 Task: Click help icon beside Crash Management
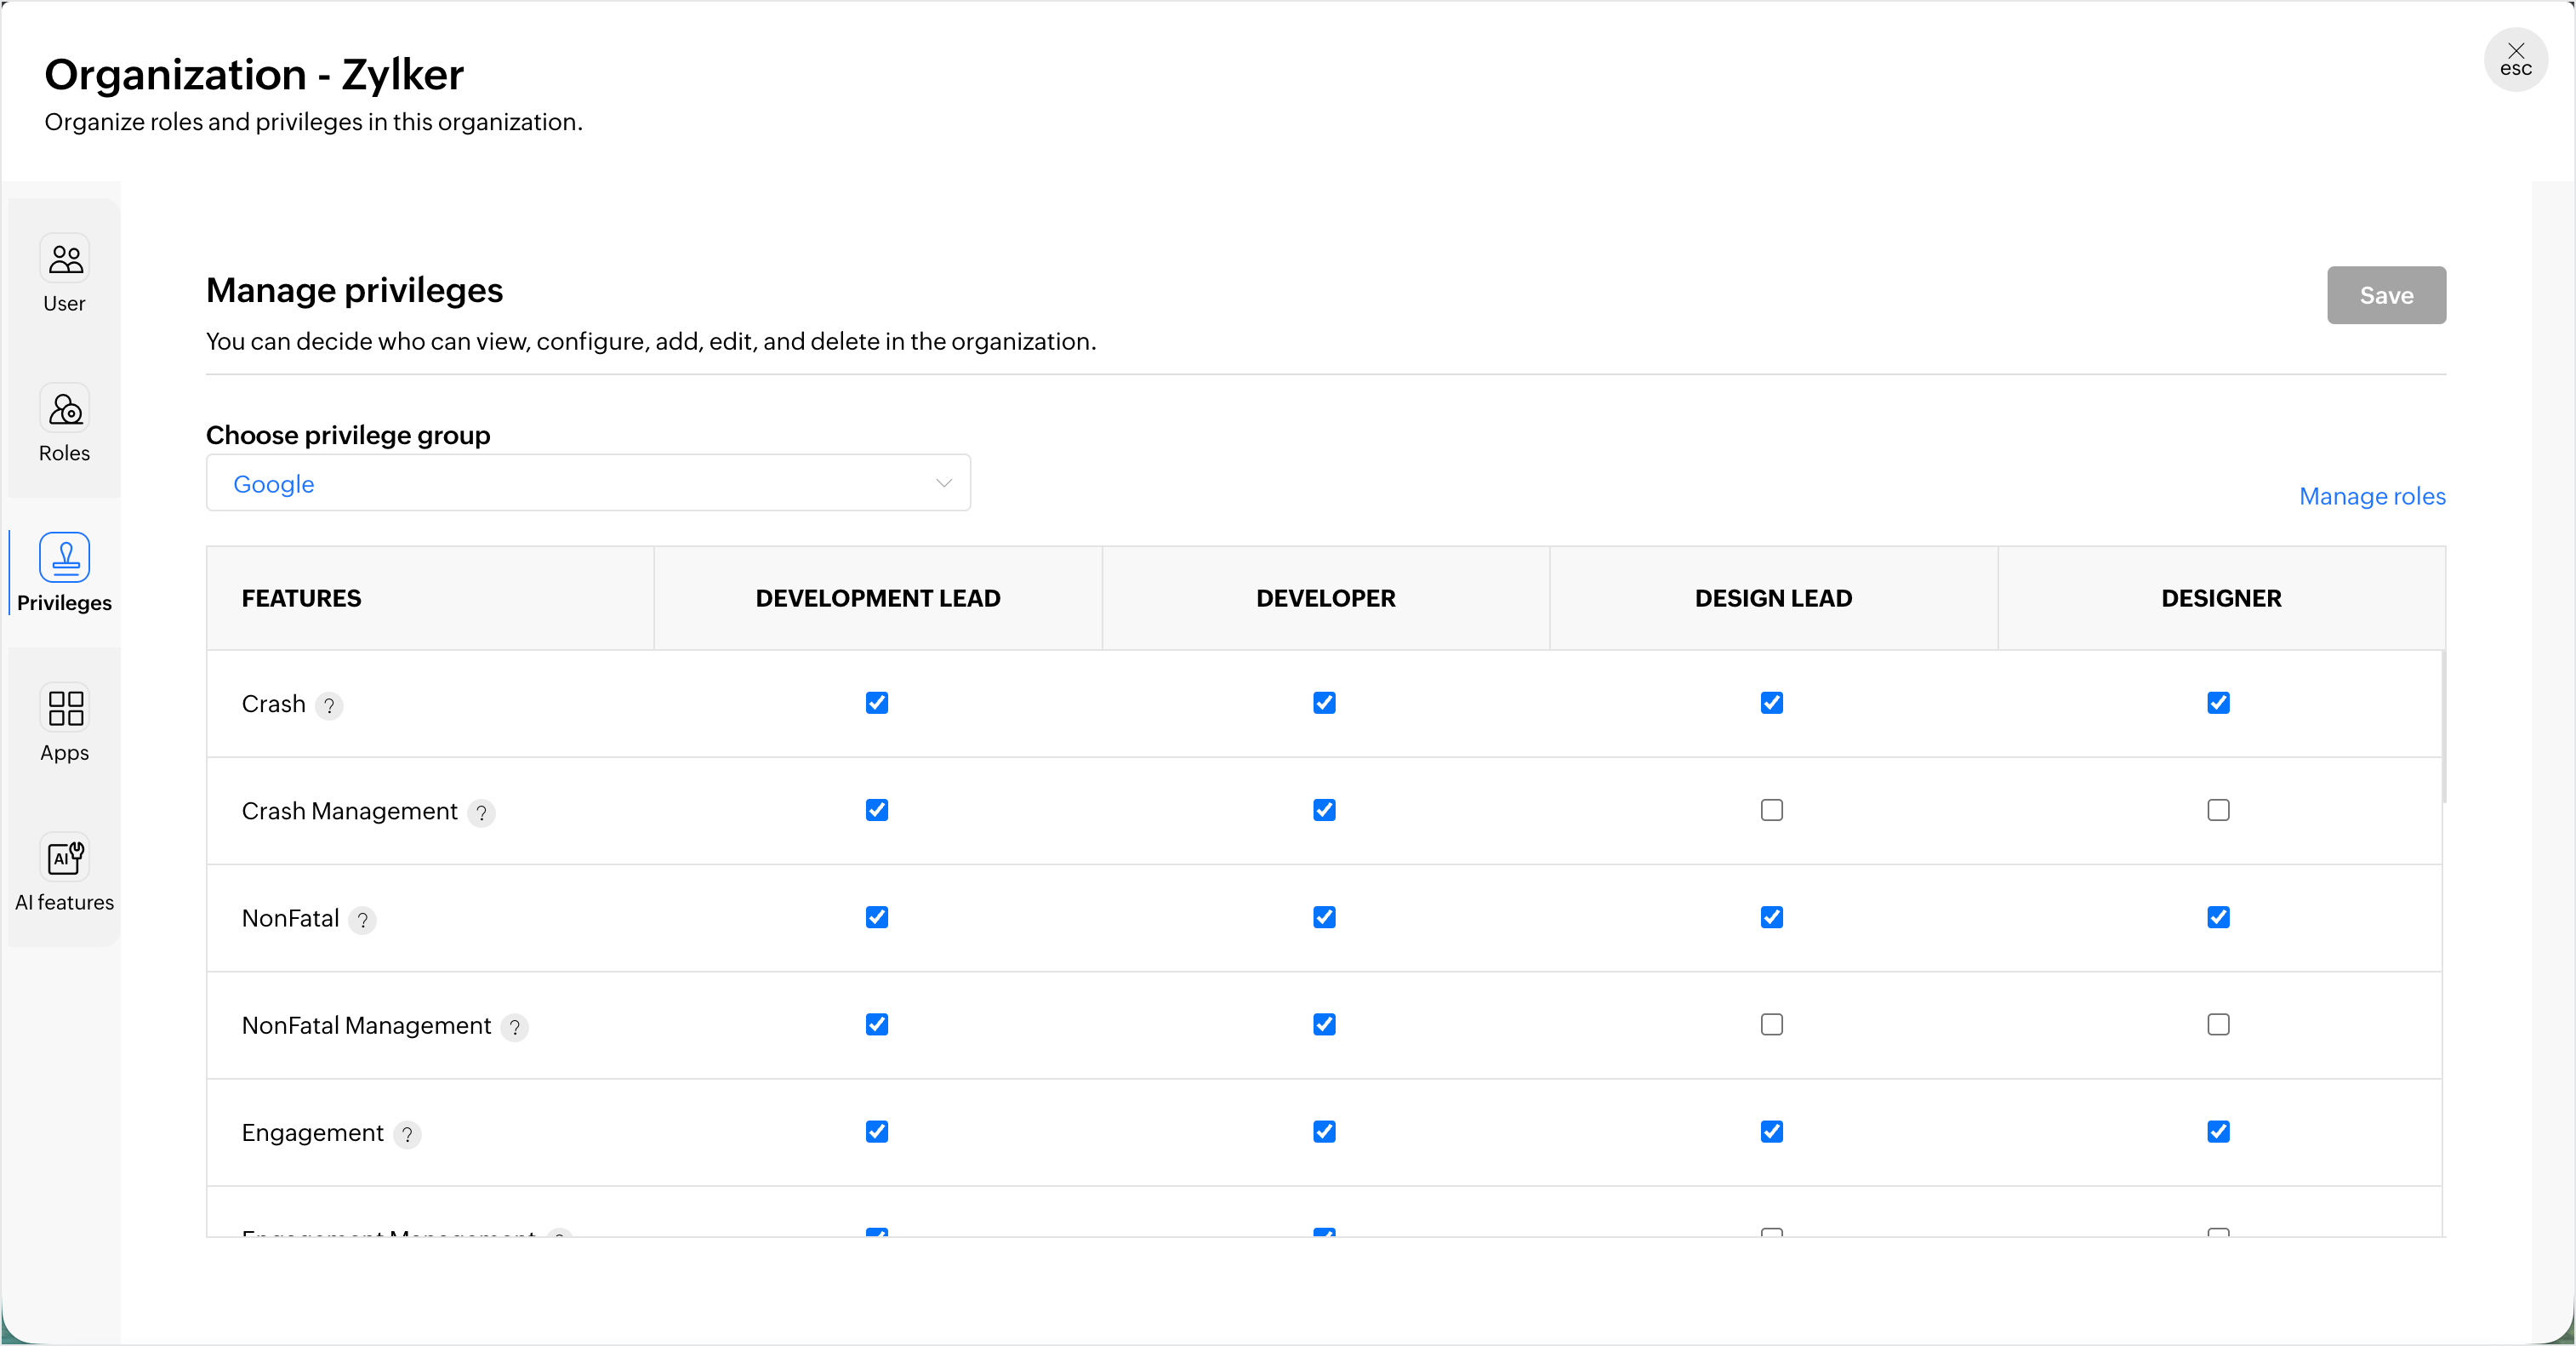click(481, 813)
